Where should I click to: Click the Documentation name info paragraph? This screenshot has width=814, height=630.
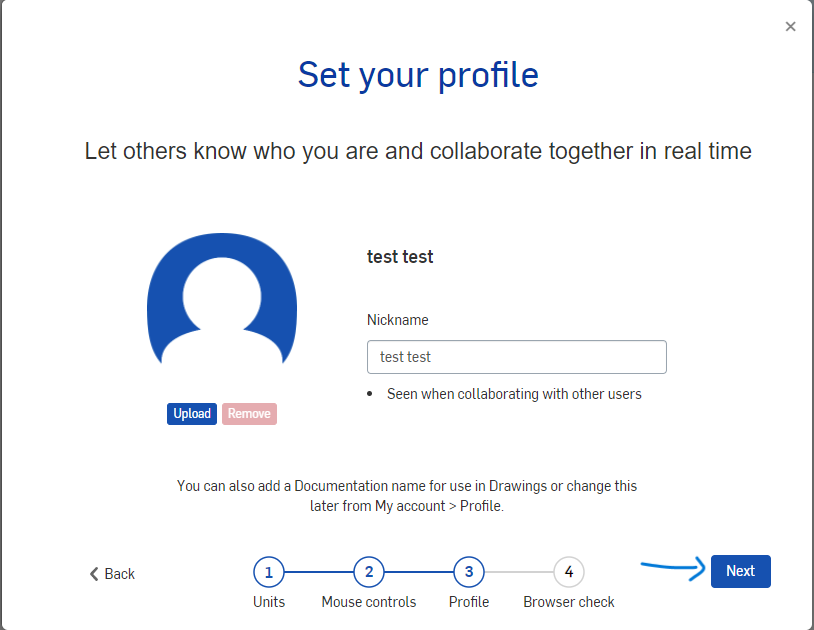(407, 496)
